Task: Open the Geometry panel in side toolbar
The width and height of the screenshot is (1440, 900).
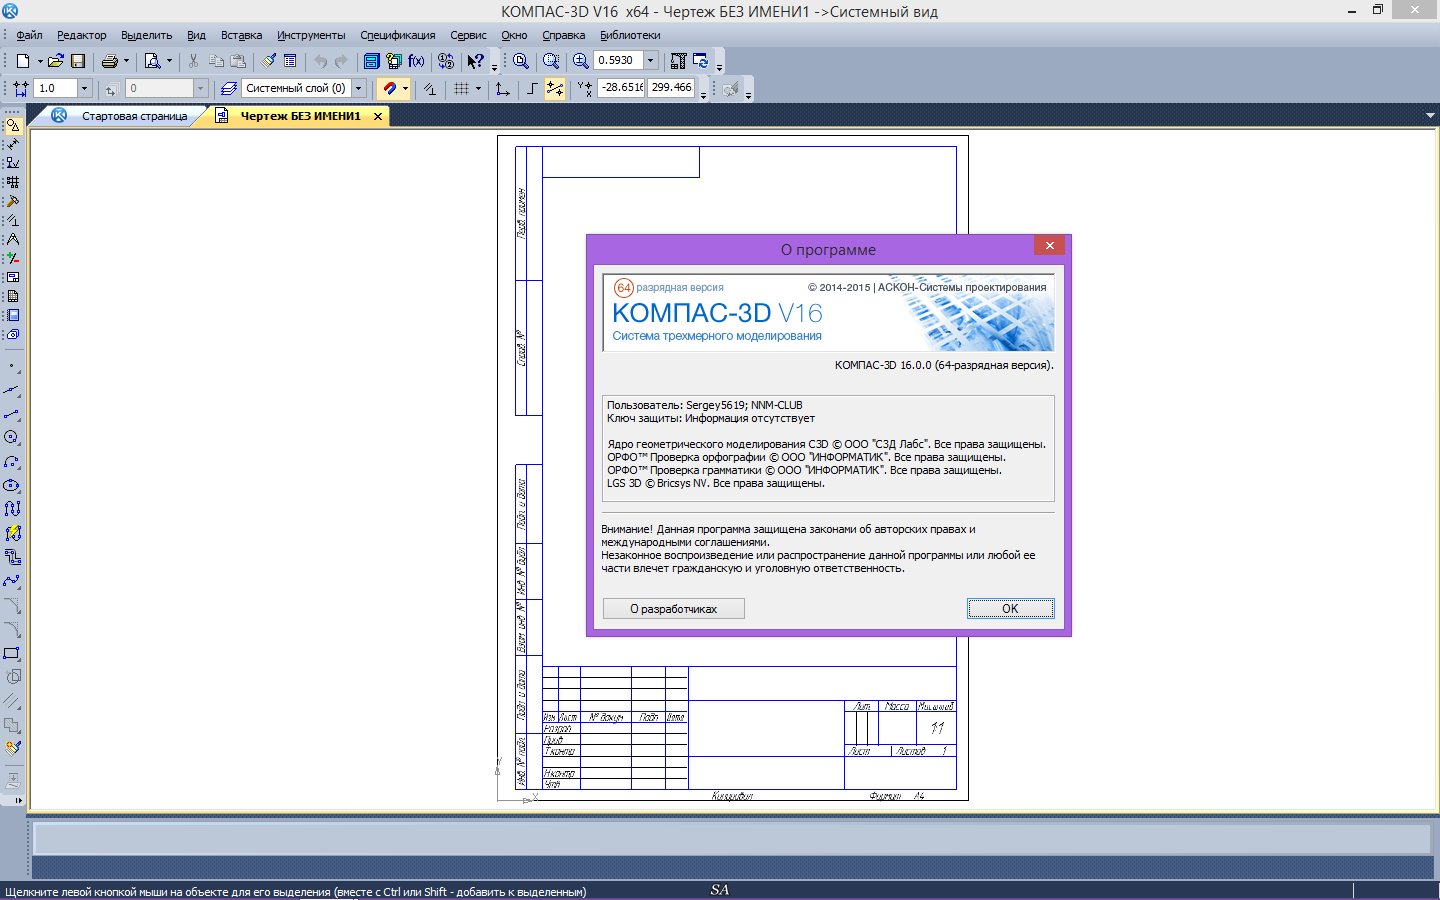Action: coord(13,126)
